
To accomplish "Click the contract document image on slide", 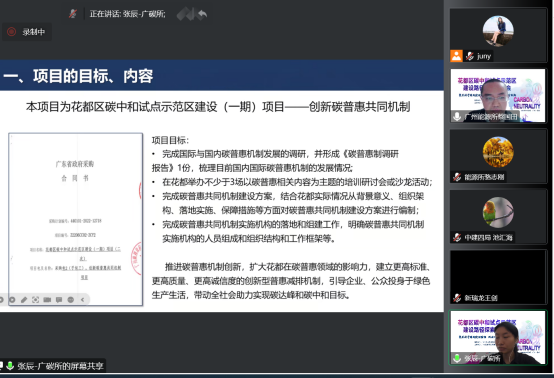I will (75, 219).
